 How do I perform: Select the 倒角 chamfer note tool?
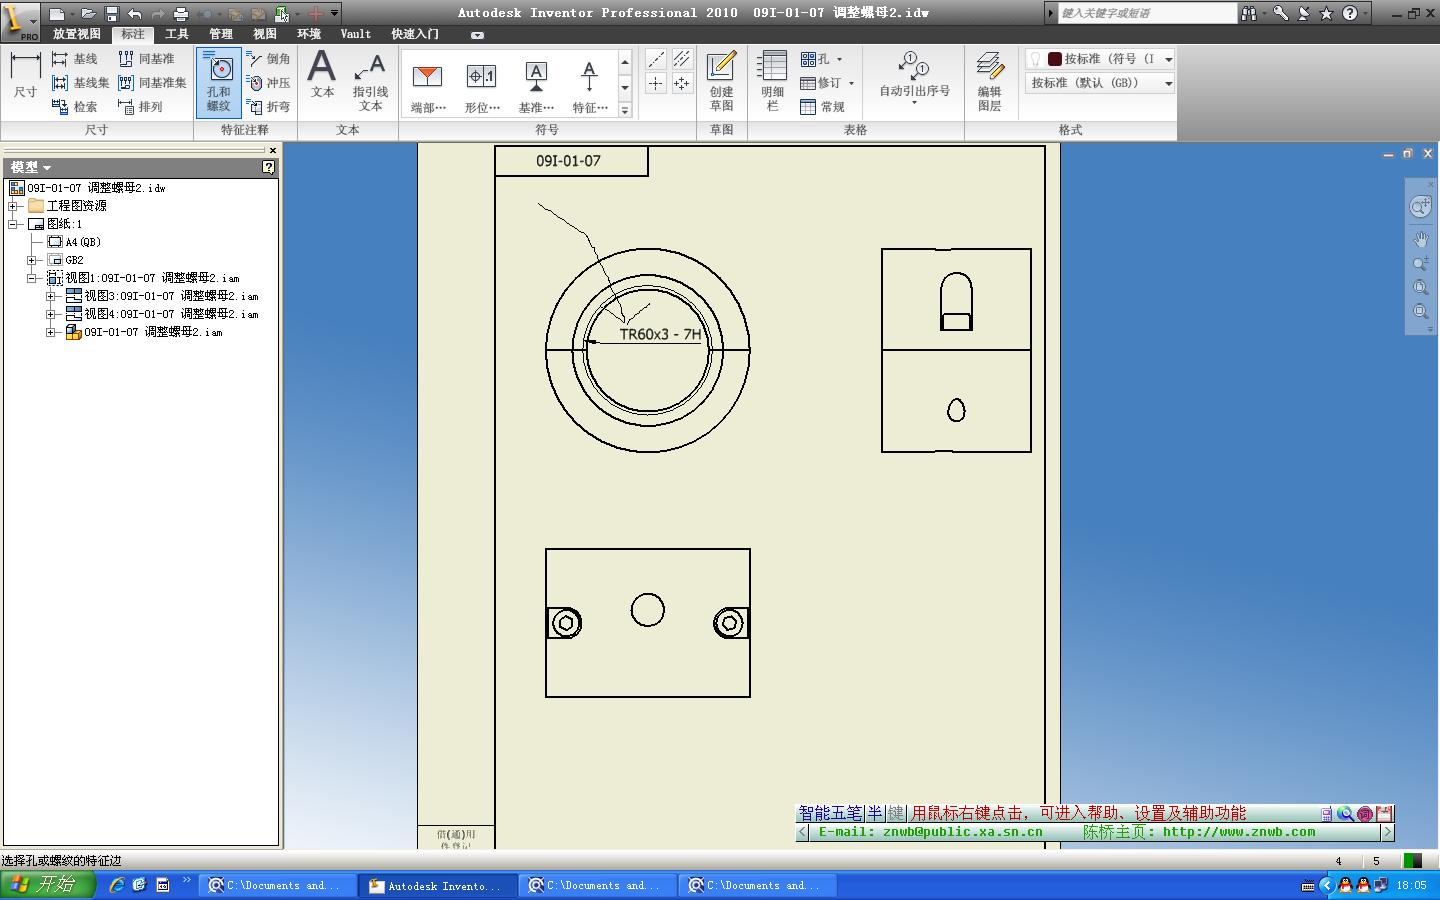point(269,59)
